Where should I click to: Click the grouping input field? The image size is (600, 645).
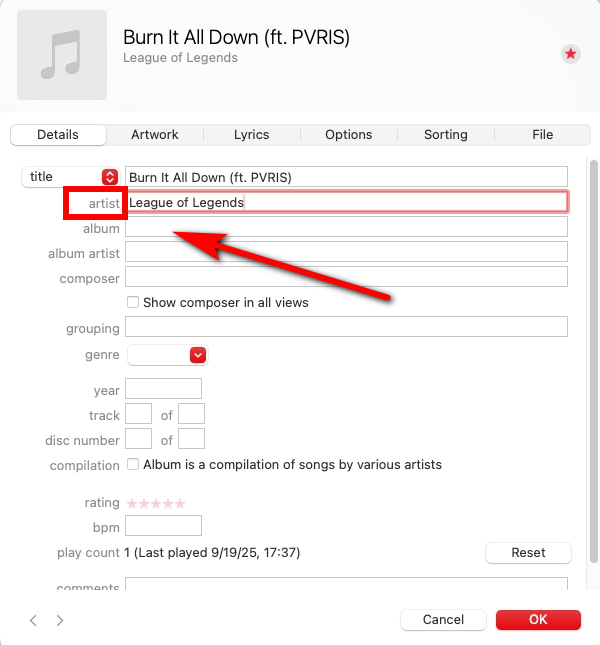pos(346,327)
